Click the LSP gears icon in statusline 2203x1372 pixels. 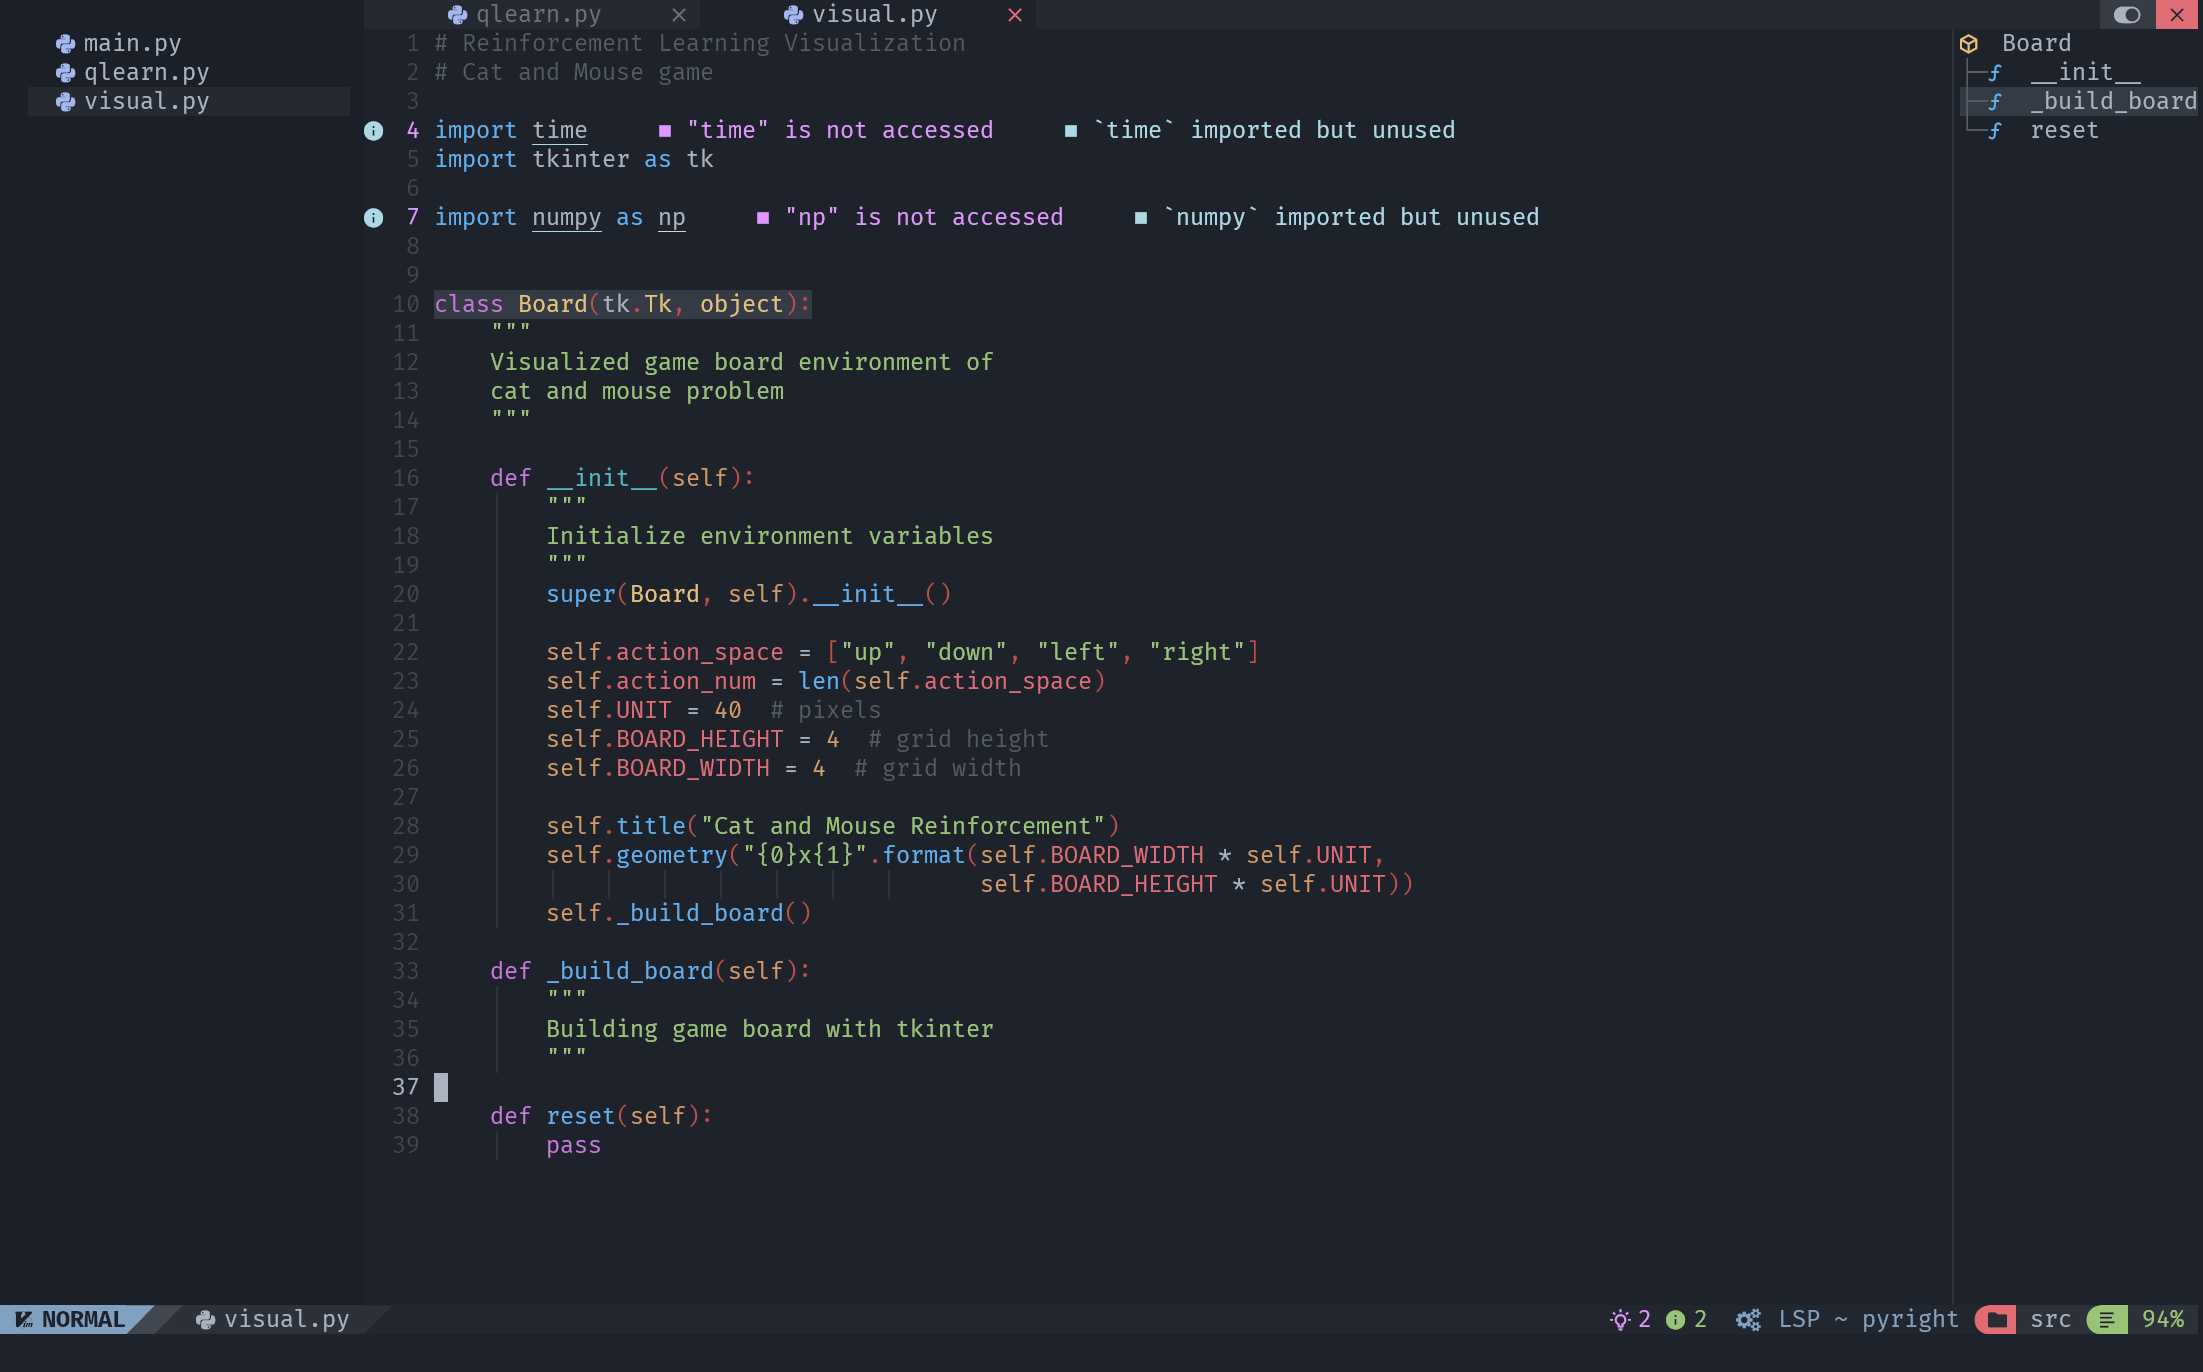click(x=1748, y=1320)
